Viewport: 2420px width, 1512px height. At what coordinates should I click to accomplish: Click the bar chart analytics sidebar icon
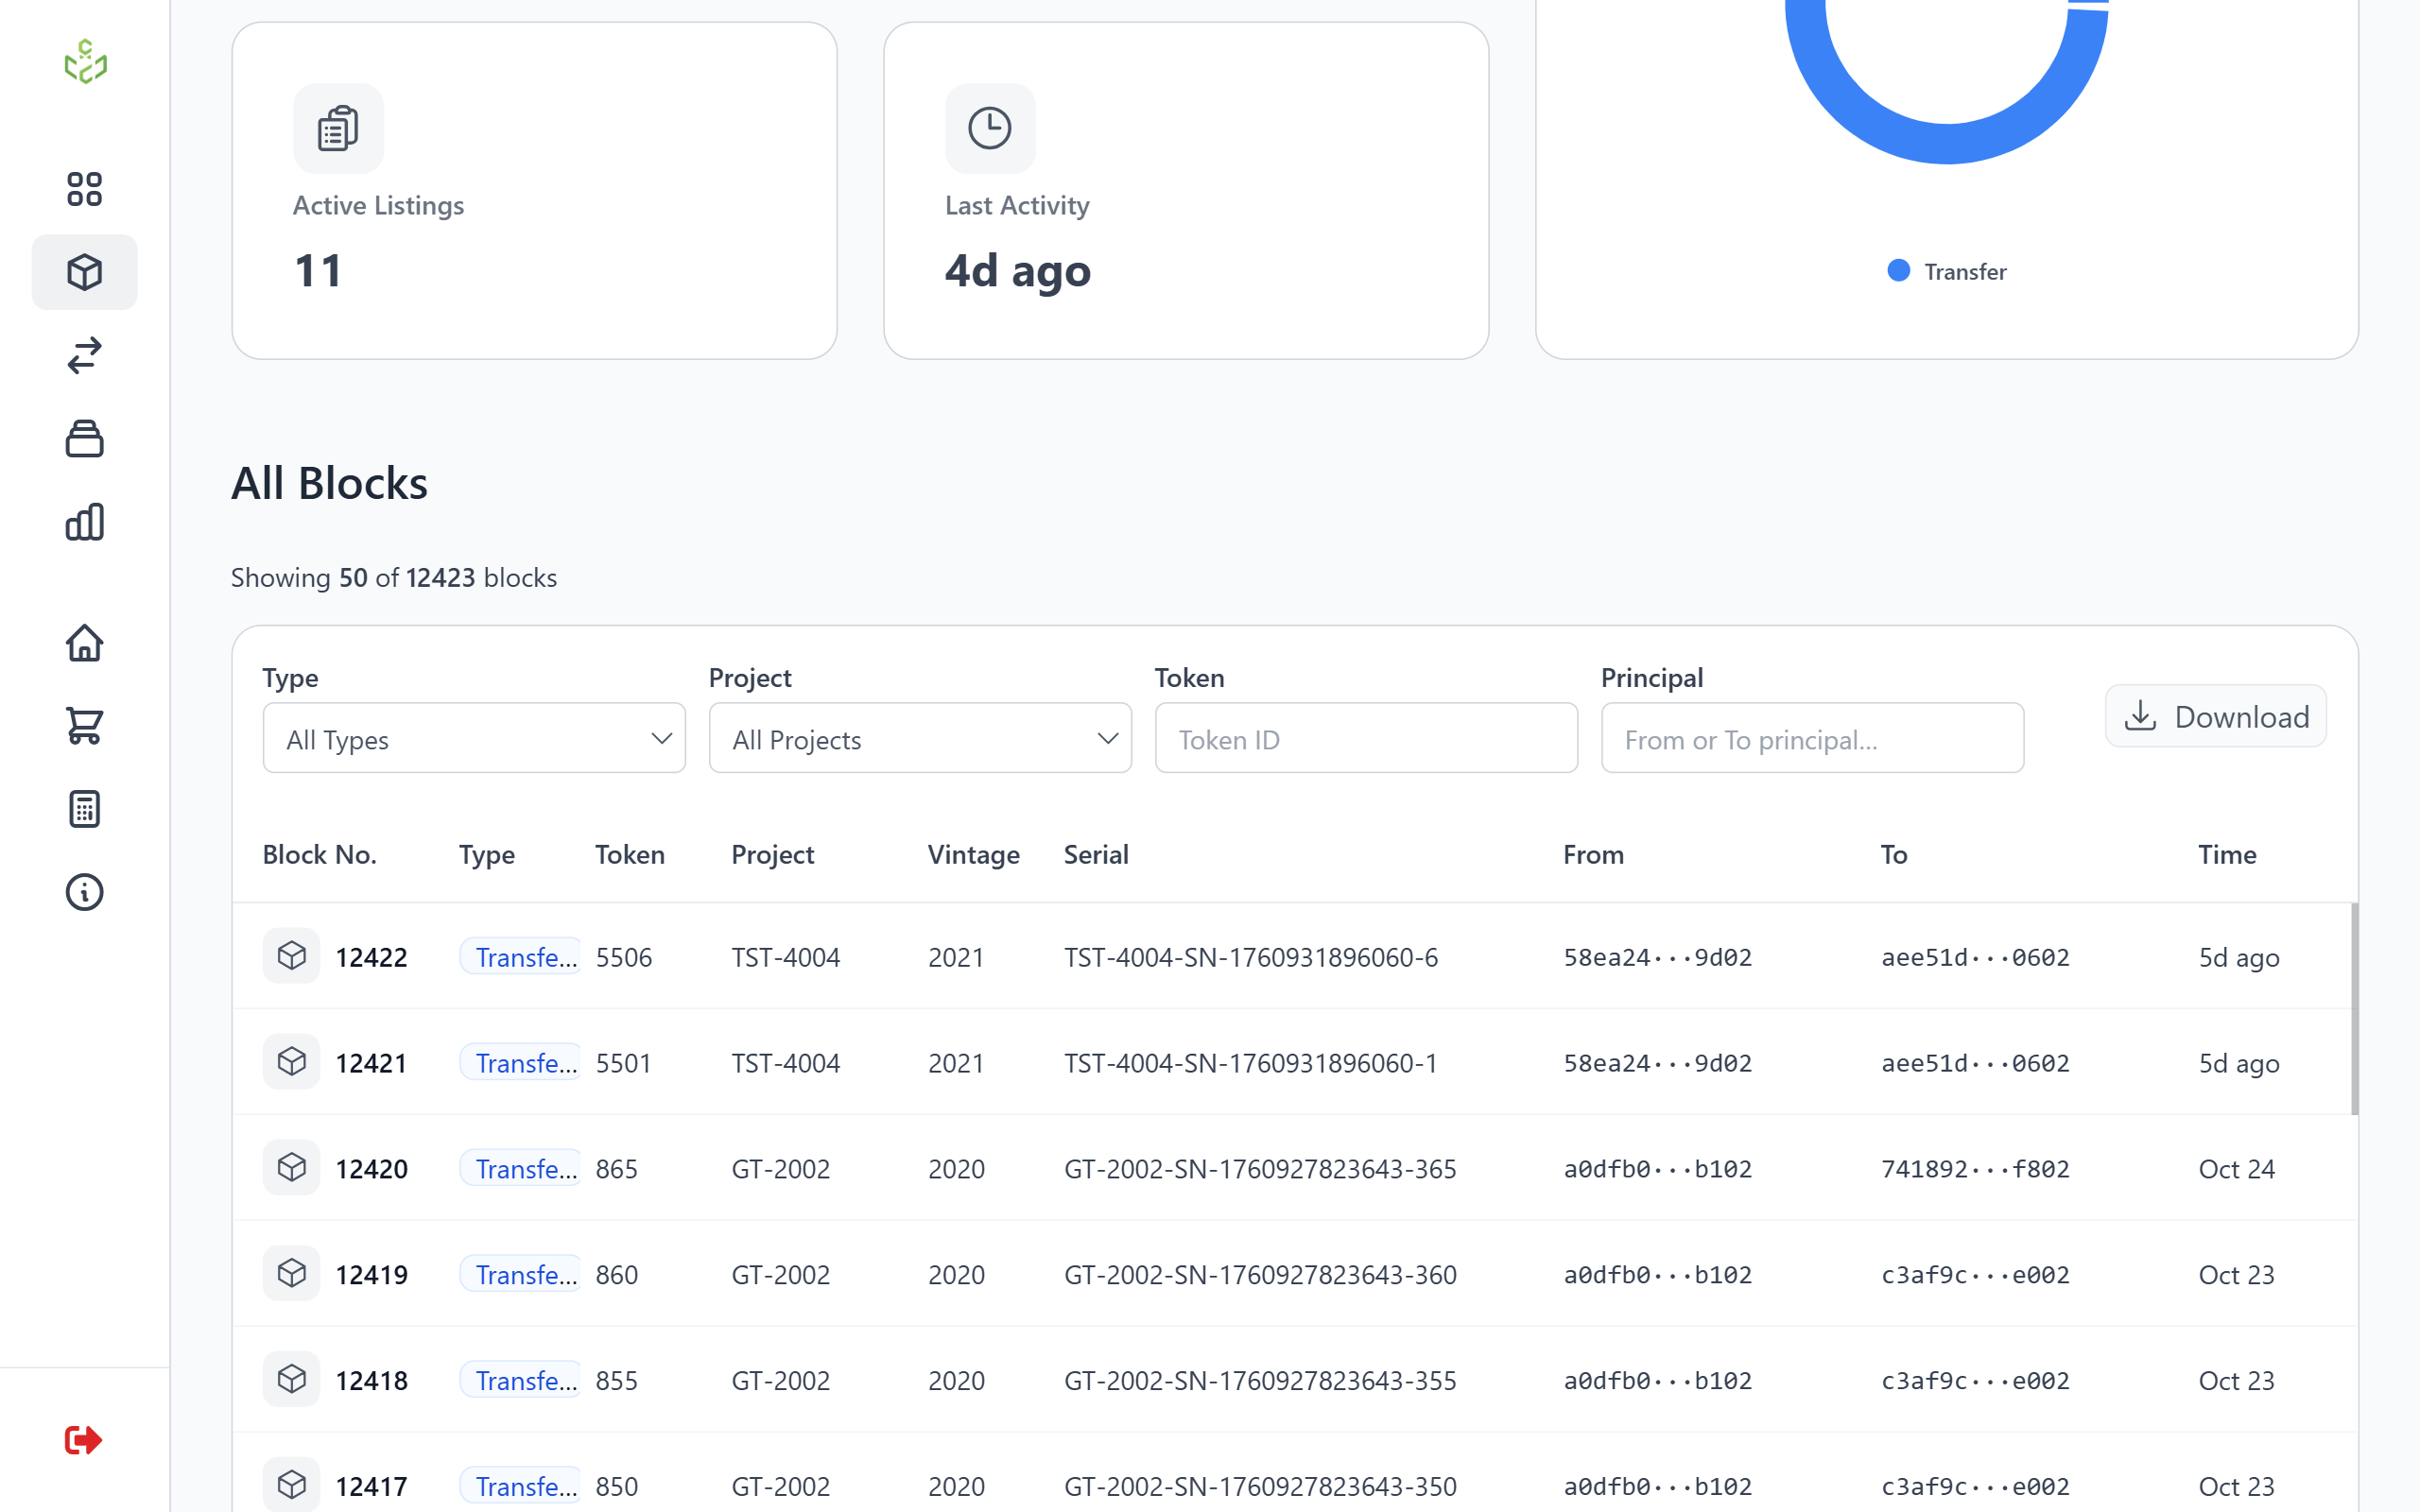pyautogui.click(x=84, y=522)
